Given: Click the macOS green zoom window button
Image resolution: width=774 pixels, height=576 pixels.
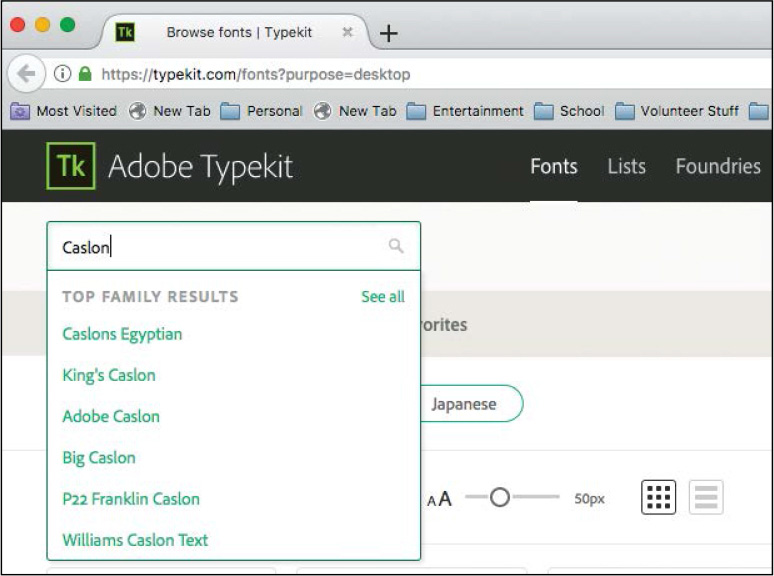Looking at the screenshot, I should tap(68, 24).
